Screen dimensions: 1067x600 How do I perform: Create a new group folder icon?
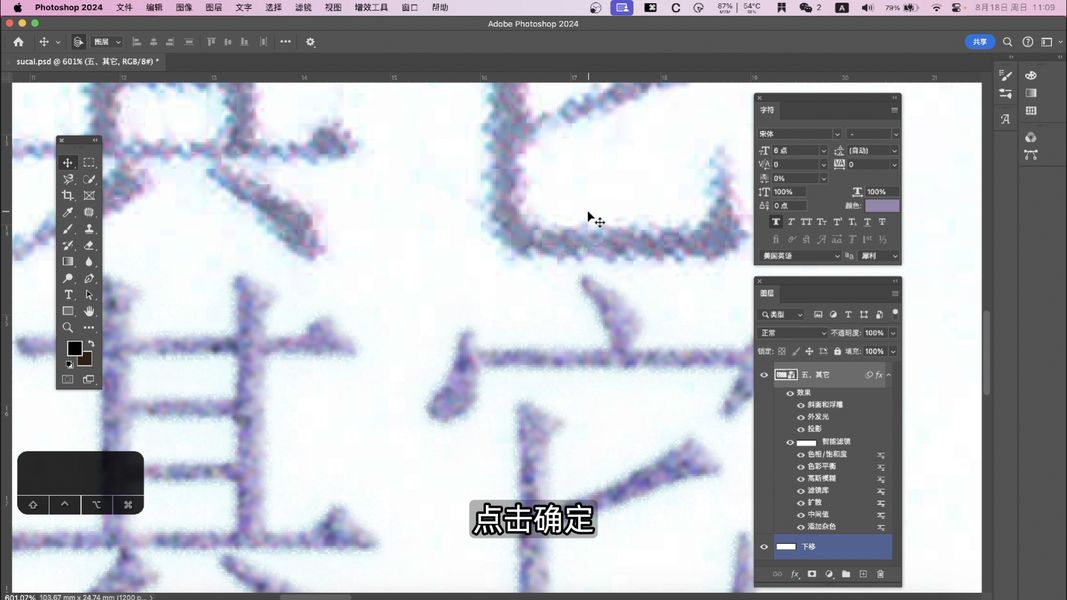846,574
